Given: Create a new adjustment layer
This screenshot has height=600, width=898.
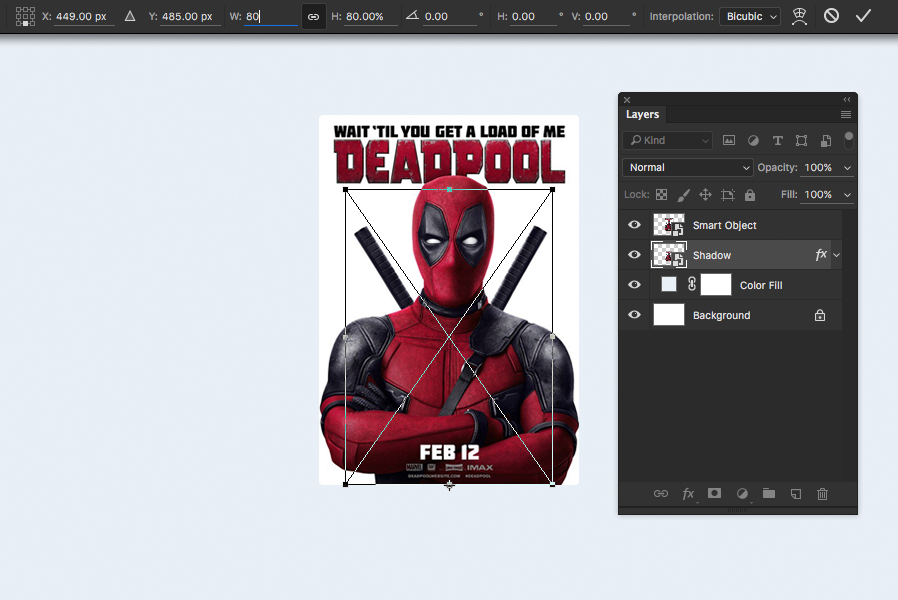Looking at the screenshot, I should (x=741, y=493).
